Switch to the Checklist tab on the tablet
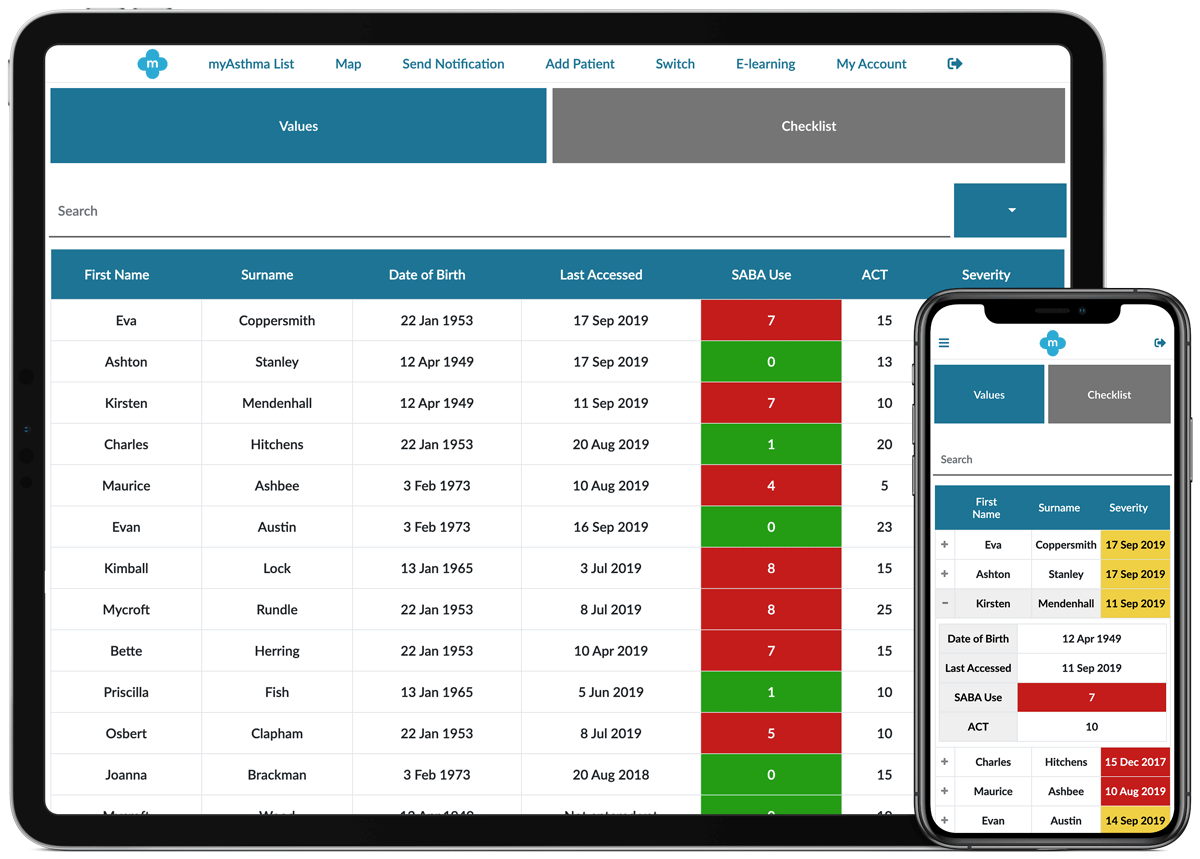 point(808,126)
